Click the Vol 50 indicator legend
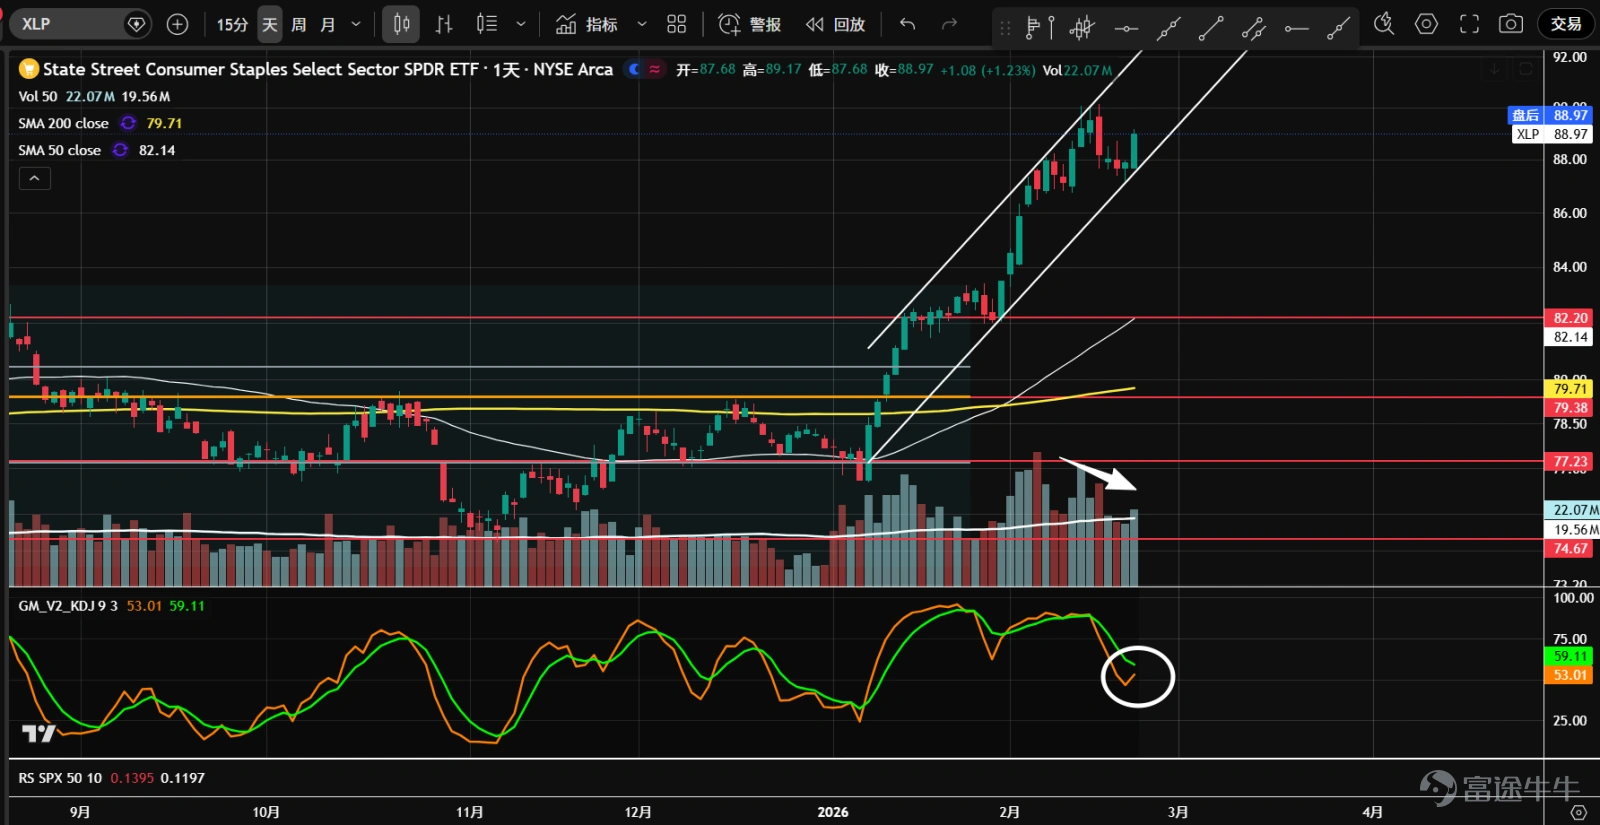 click(x=38, y=97)
